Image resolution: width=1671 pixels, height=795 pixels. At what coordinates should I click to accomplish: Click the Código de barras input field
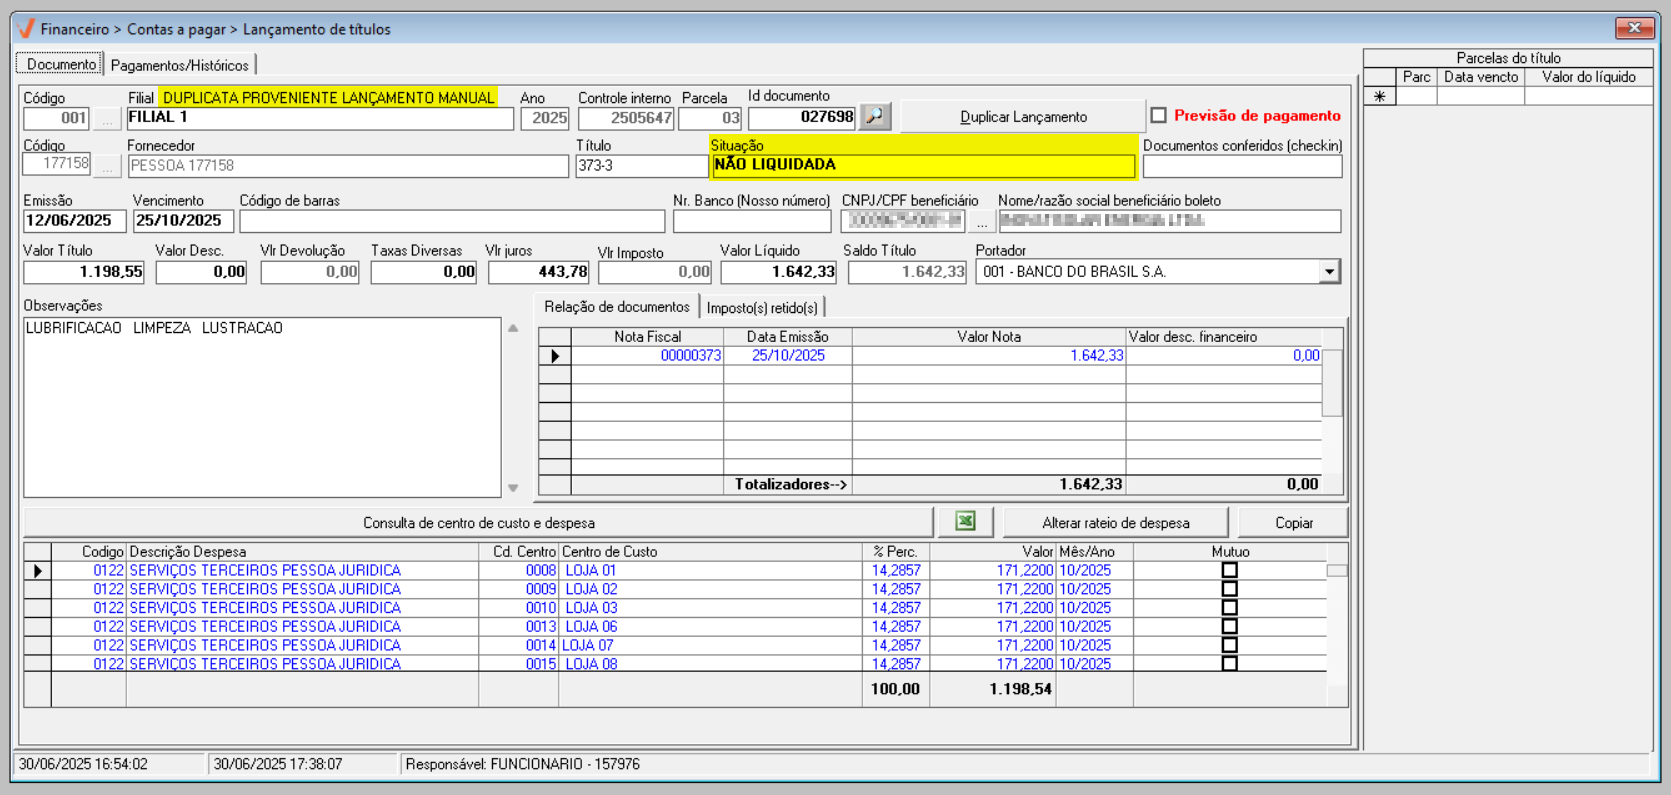[x=452, y=221]
